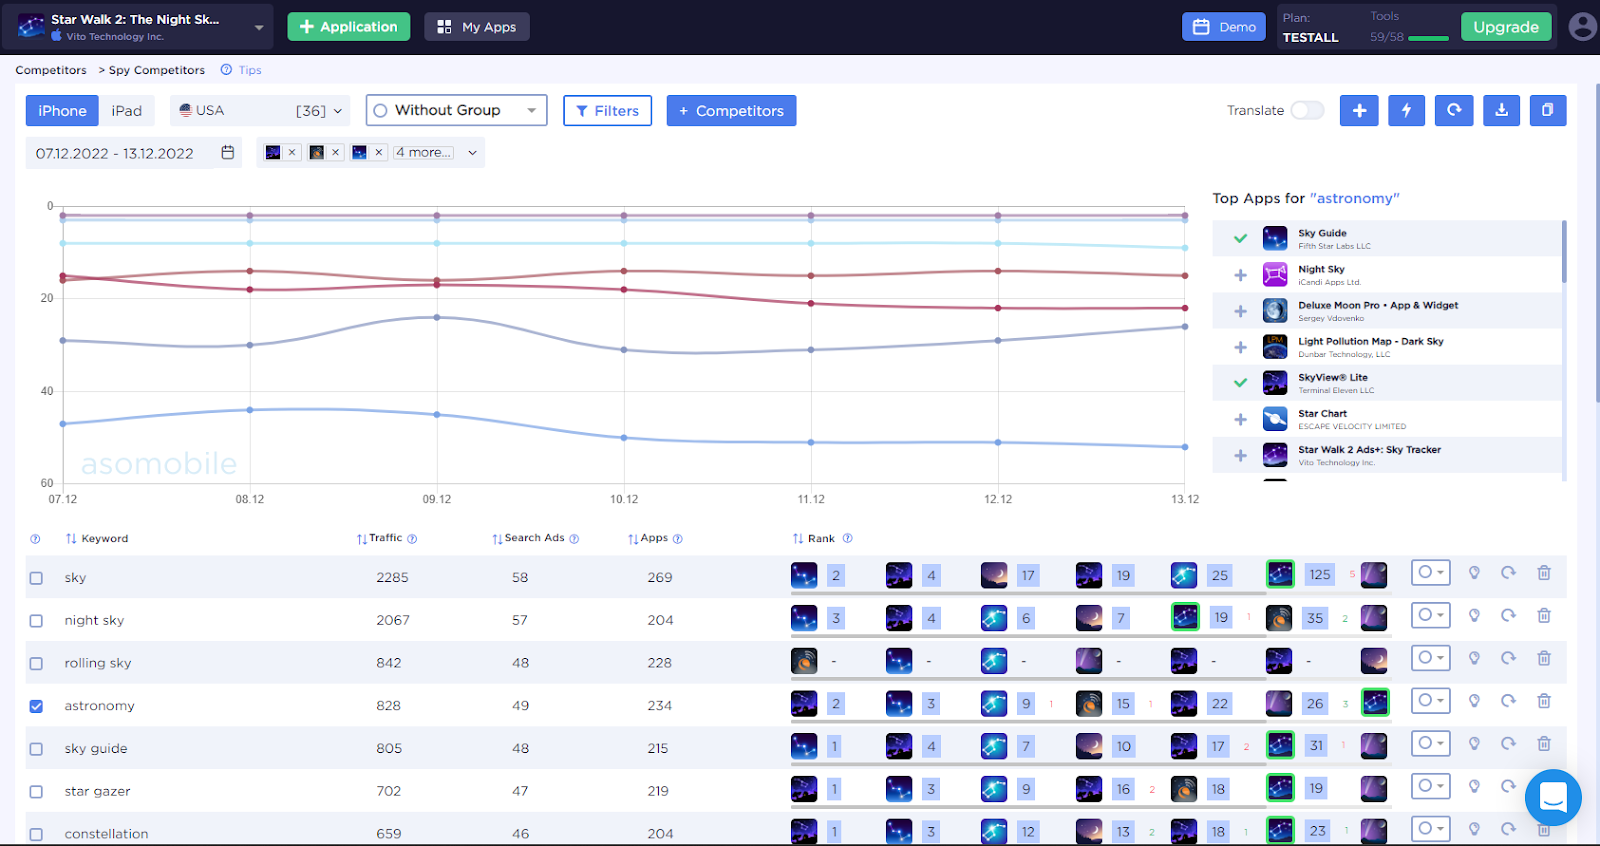Open group dropdown in night sky row
Image resolution: width=1600 pixels, height=846 pixels.
click(1430, 615)
